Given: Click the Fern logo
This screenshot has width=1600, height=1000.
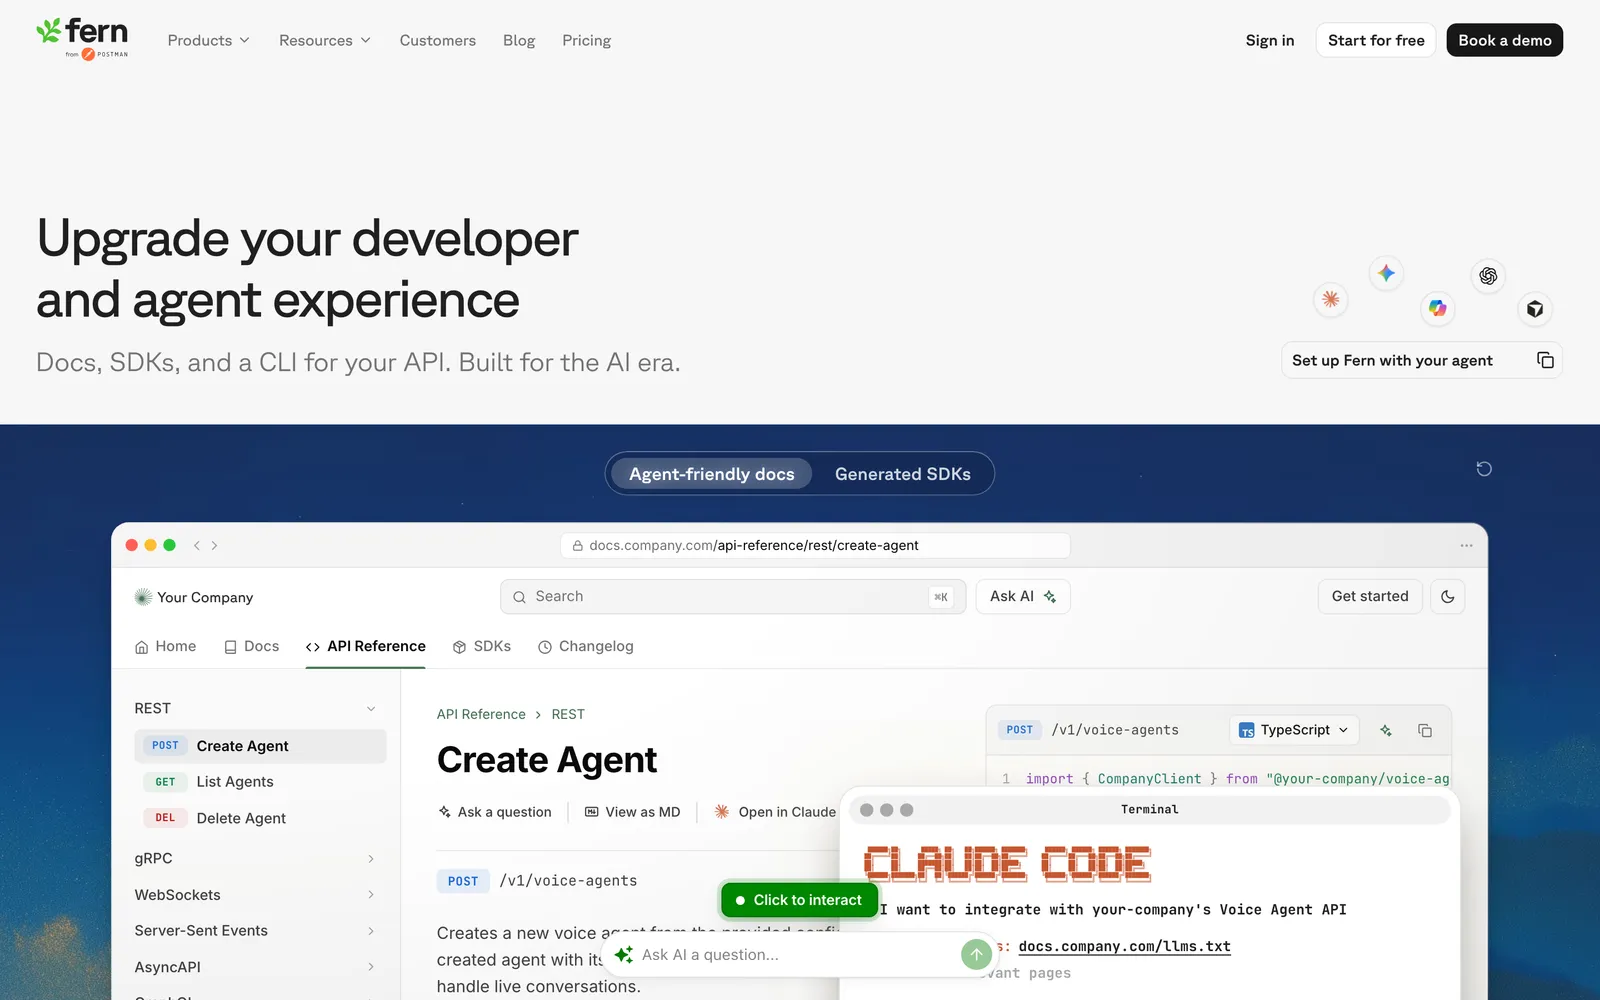Looking at the screenshot, I should [x=82, y=39].
